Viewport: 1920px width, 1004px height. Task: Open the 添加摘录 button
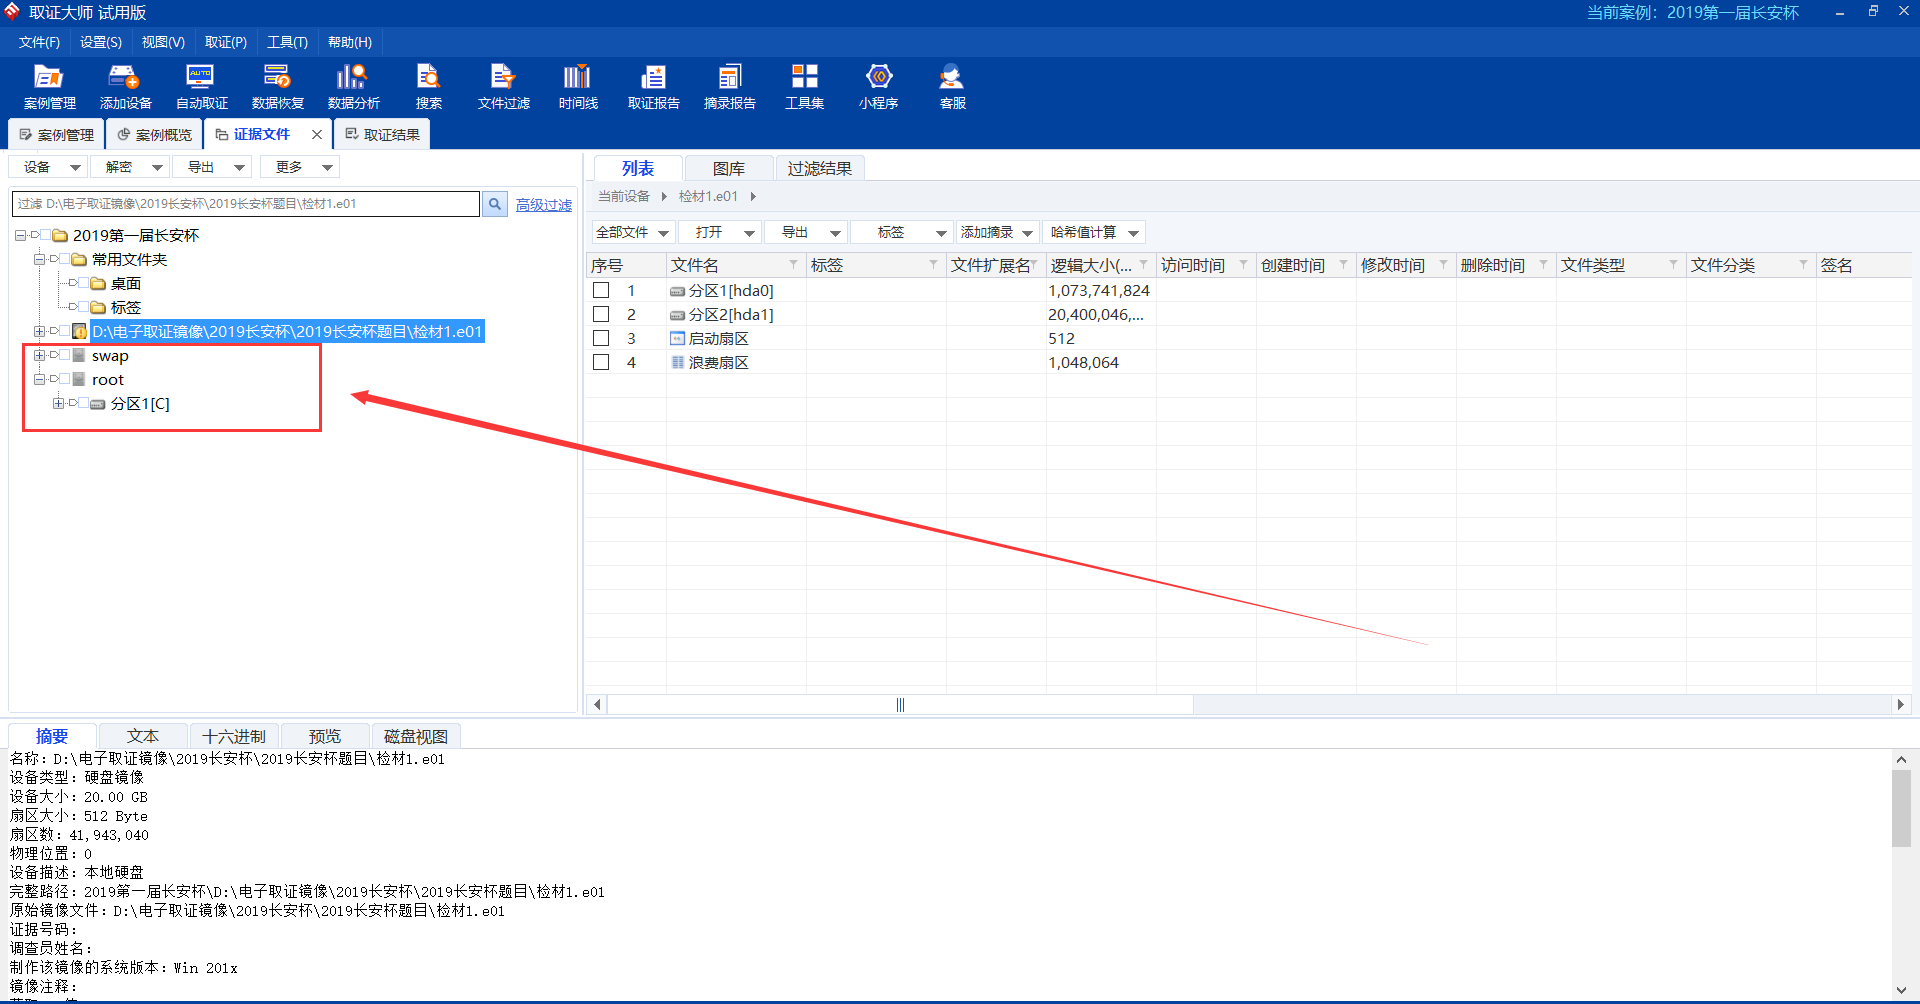(996, 232)
